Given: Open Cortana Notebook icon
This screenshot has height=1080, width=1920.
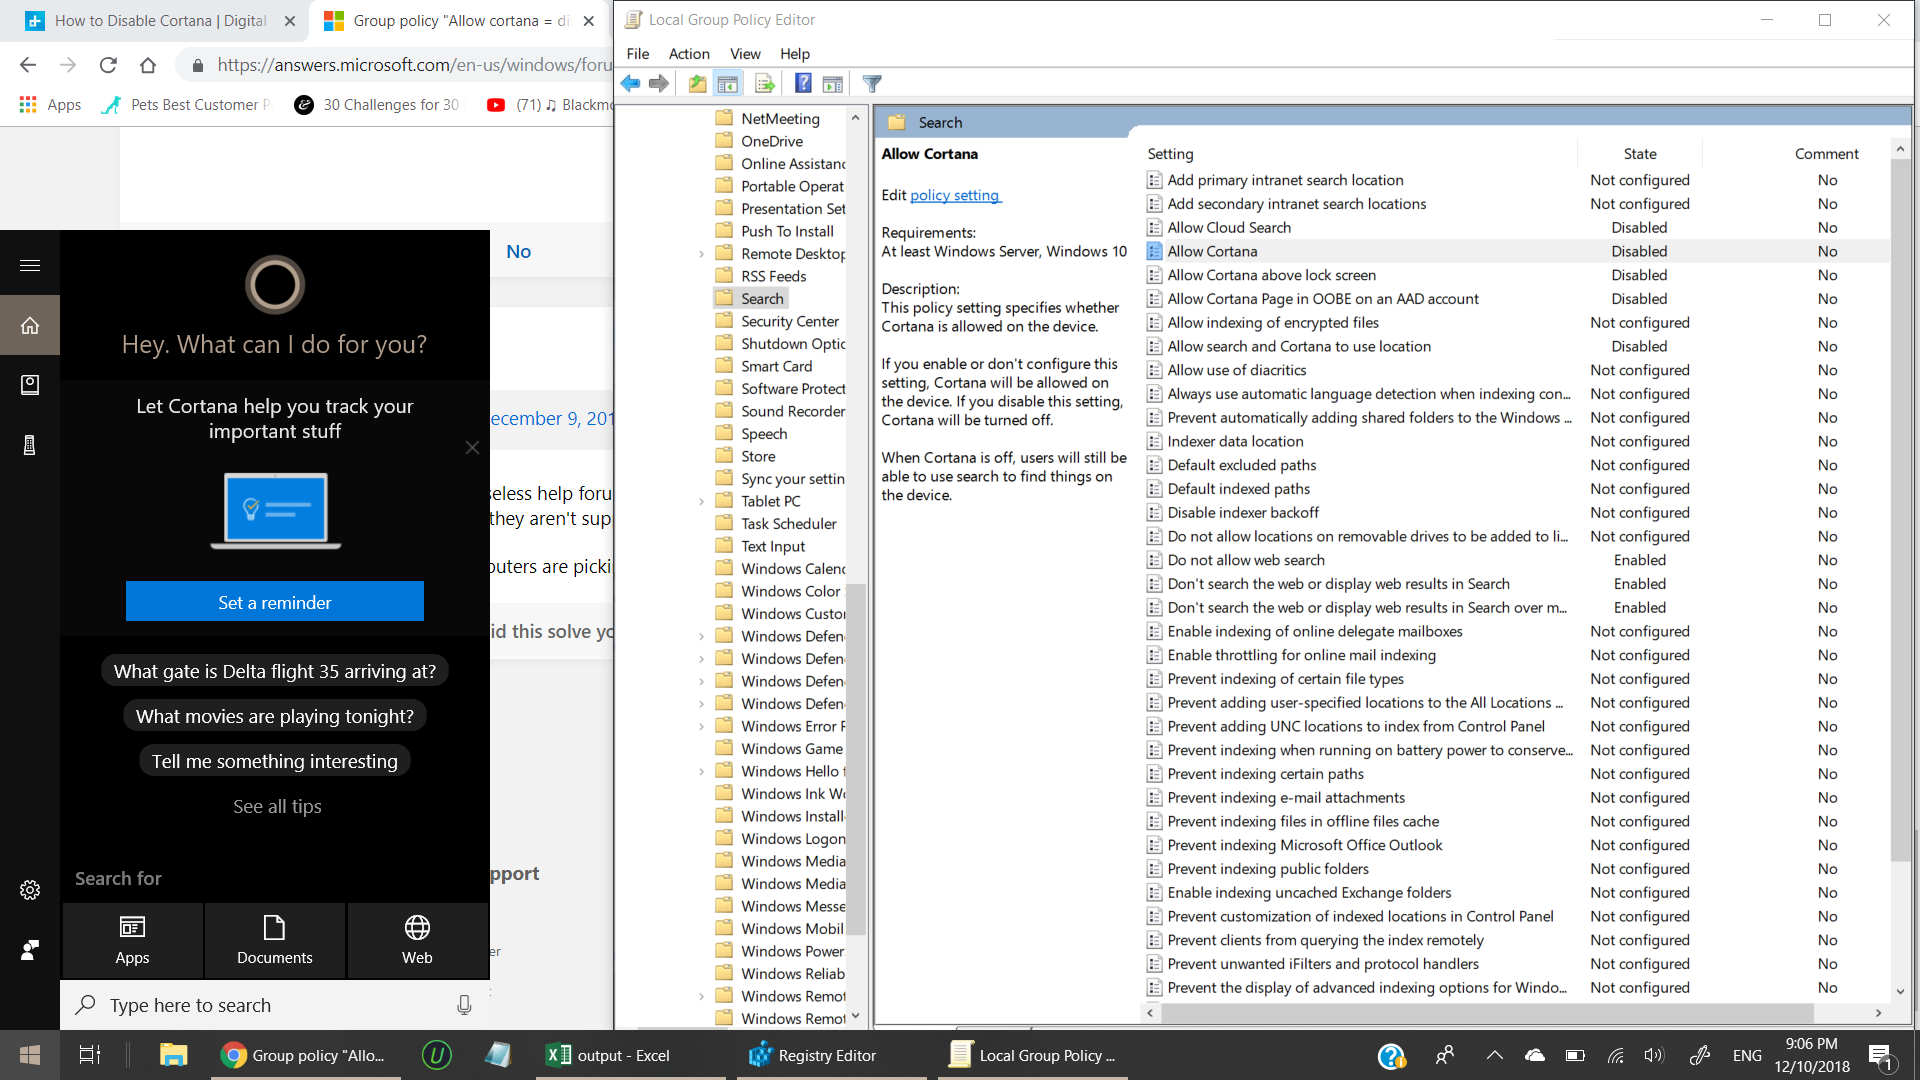Looking at the screenshot, I should [x=30, y=385].
